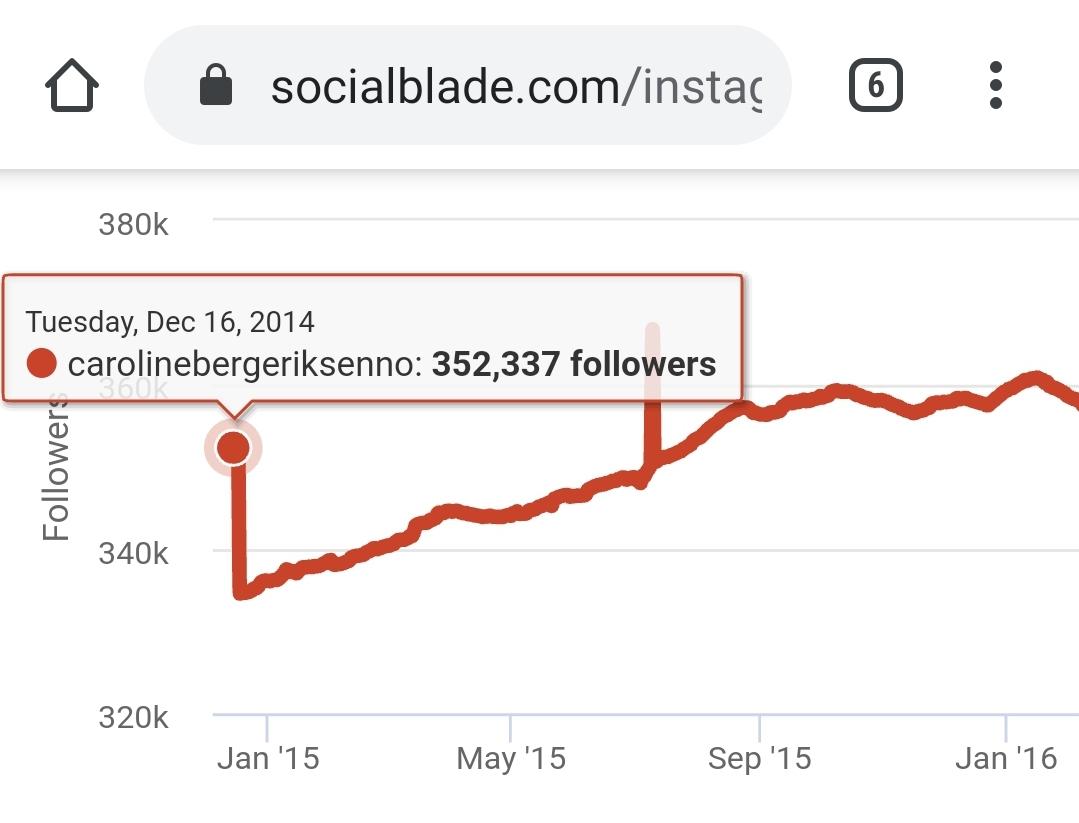Click the Jan '16 axis label

(x=1006, y=758)
